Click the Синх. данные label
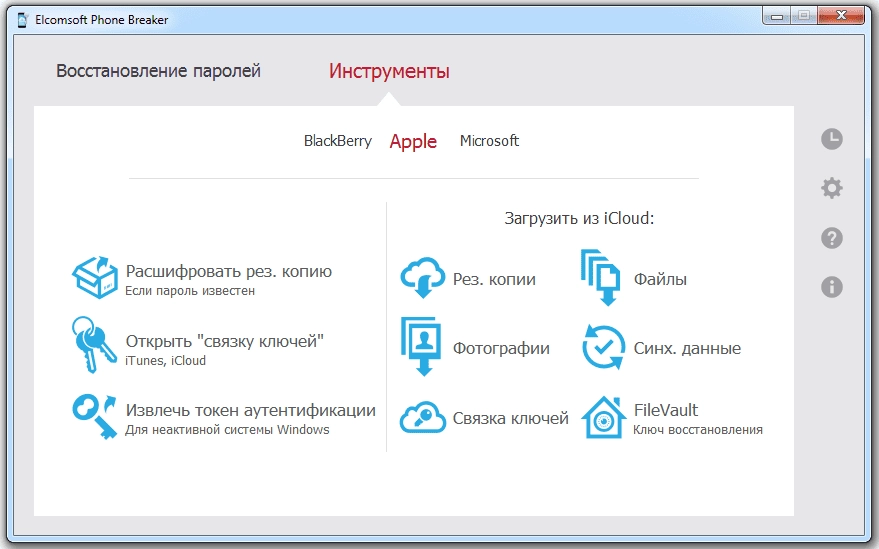879x549 pixels. pyautogui.click(x=687, y=348)
